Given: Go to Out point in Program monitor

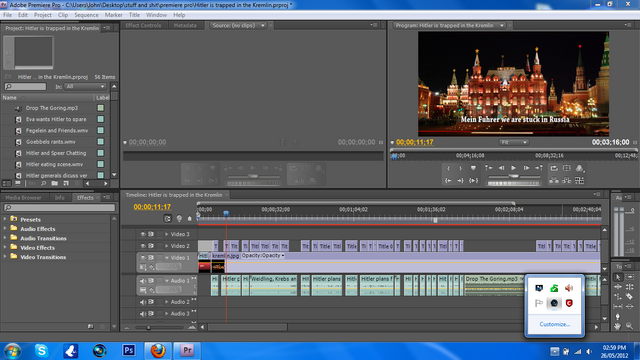Looking at the screenshot, I should click(460, 180).
